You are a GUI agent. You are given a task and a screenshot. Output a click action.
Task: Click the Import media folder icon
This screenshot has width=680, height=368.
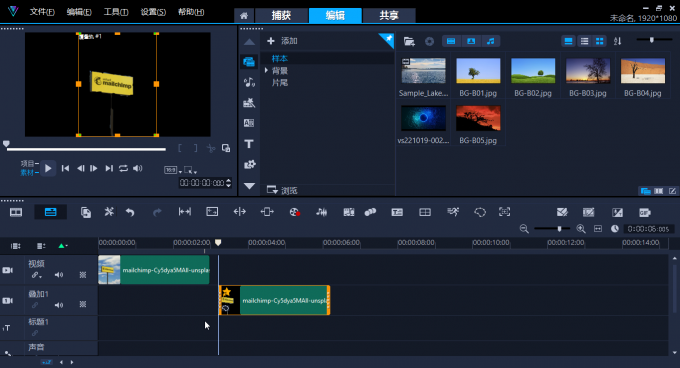(409, 41)
